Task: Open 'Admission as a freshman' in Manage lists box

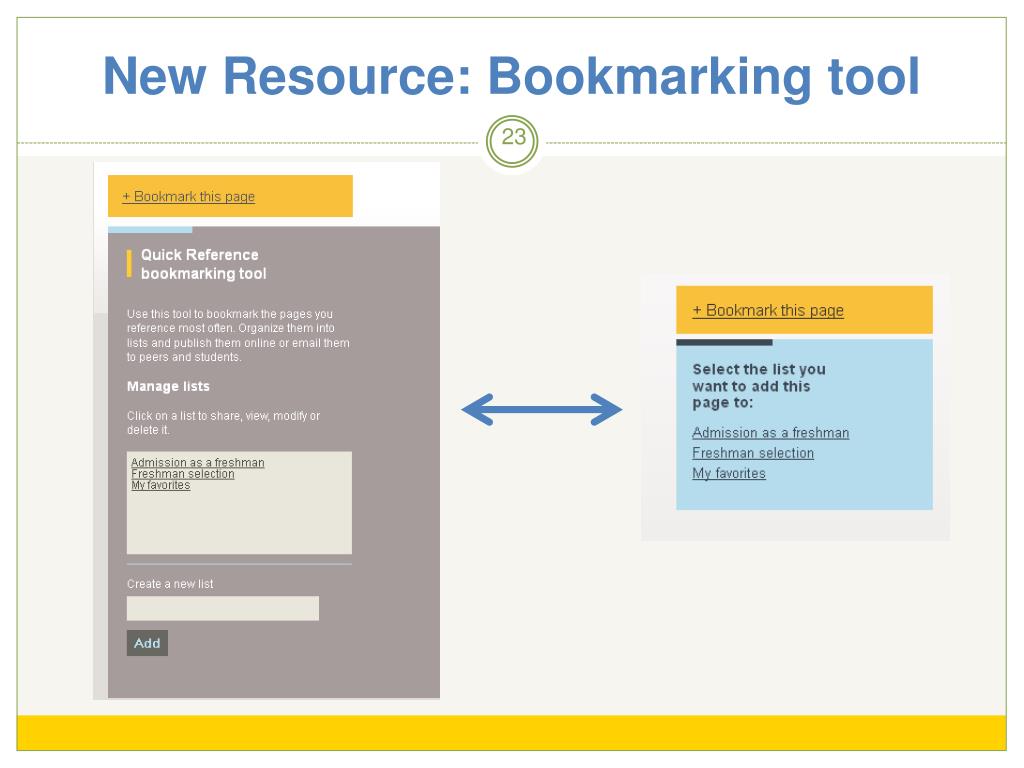Action: click(x=198, y=462)
